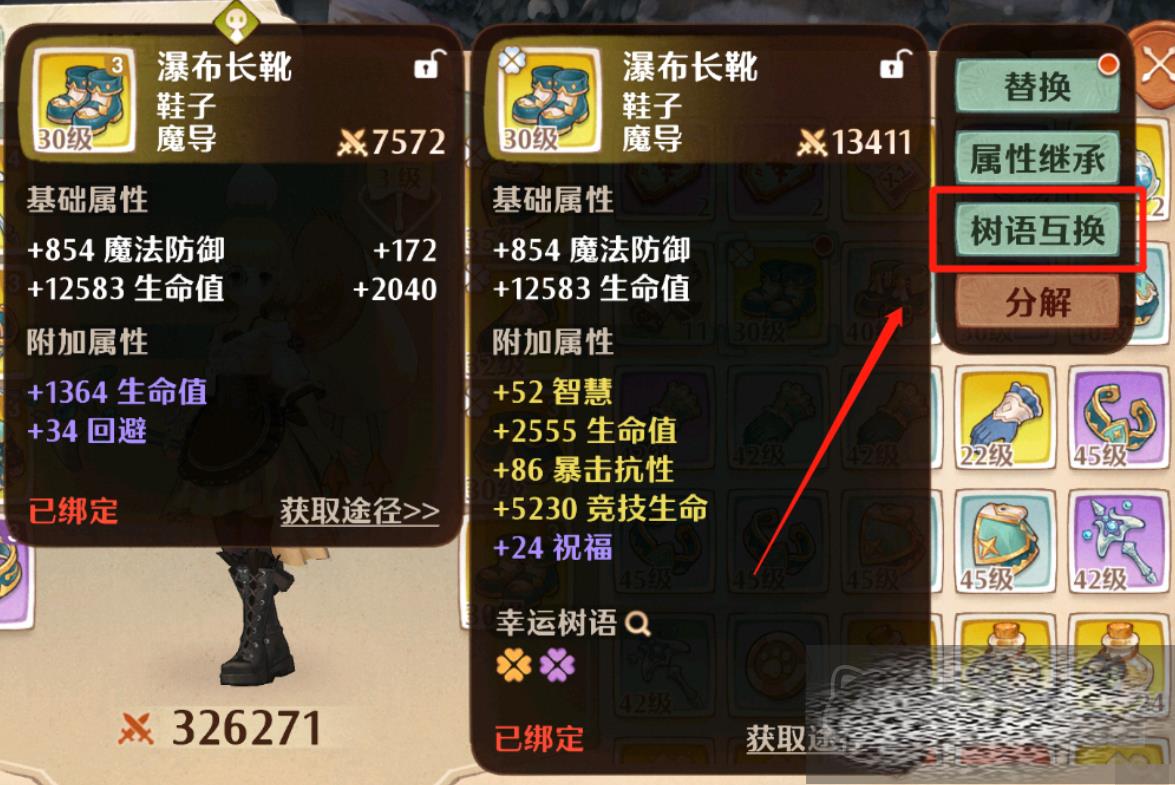
Task: Select the level 42 staff item
Action: coord(1118,542)
